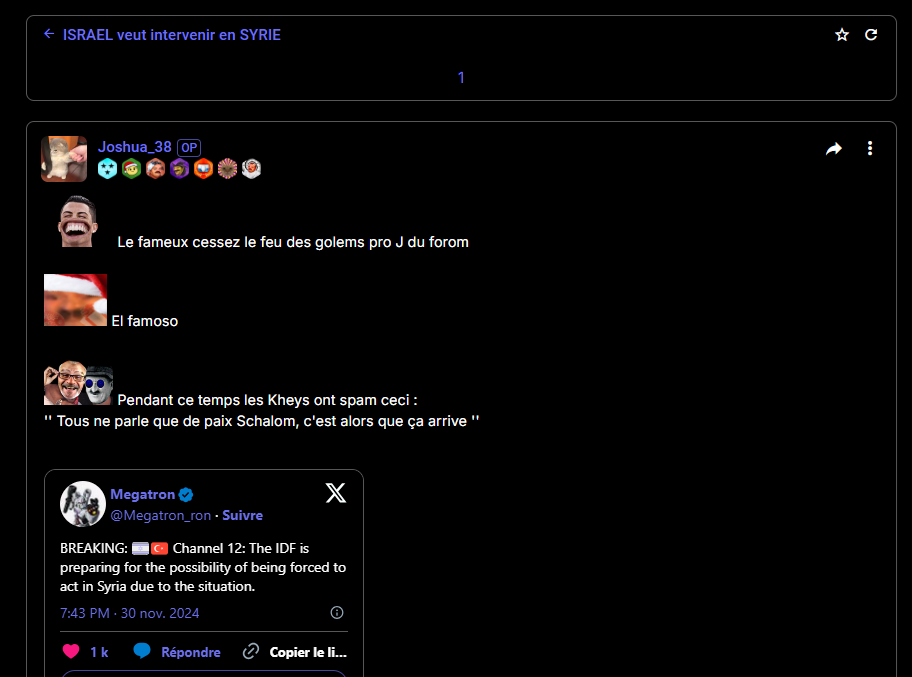Screen dimensions: 912x677
Task: Select page number 1
Action: point(461,77)
